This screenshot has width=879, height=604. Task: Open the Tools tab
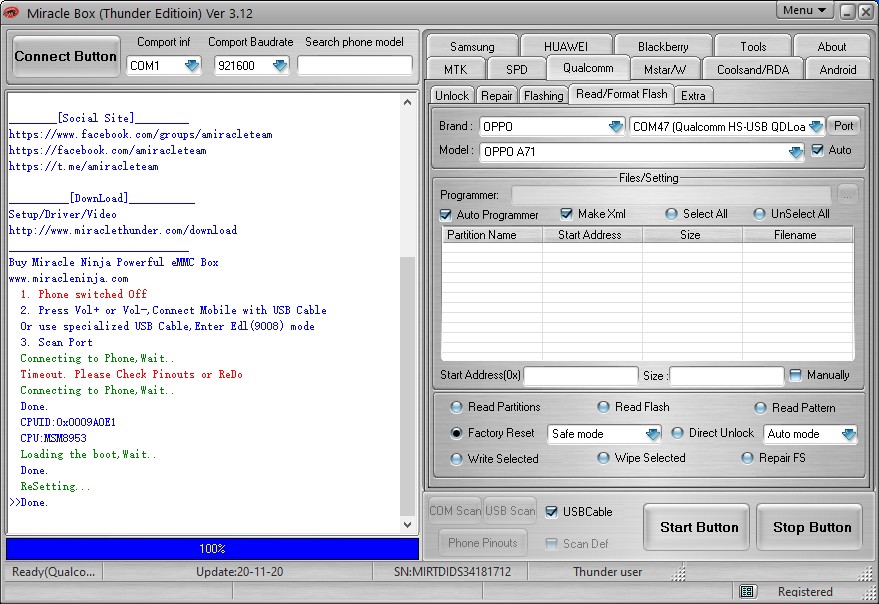tap(753, 47)
